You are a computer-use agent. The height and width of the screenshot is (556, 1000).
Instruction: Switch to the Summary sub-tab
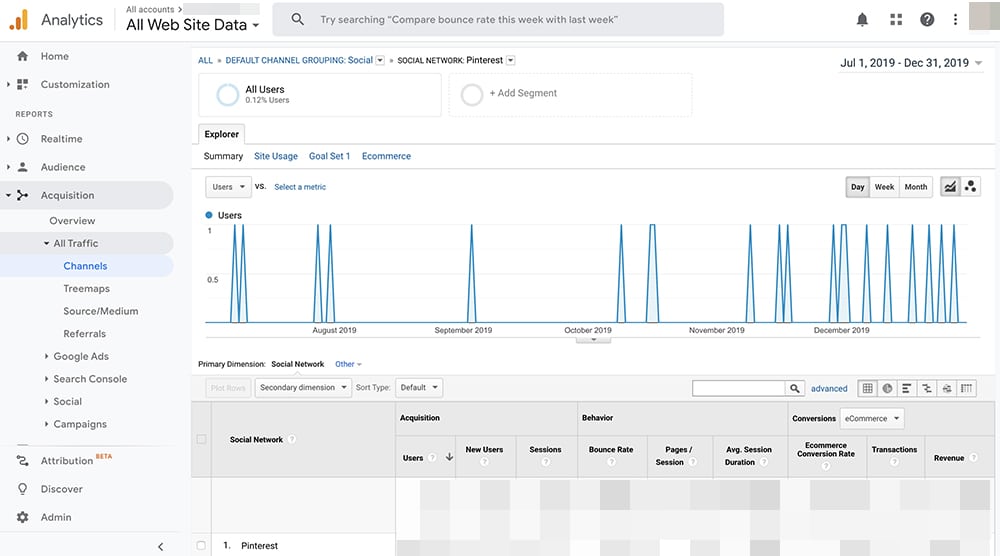(223, 156)
